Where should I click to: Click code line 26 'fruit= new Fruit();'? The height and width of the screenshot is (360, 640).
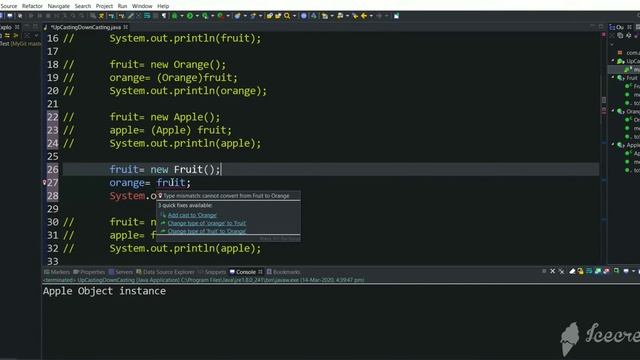tap(165, 169)
